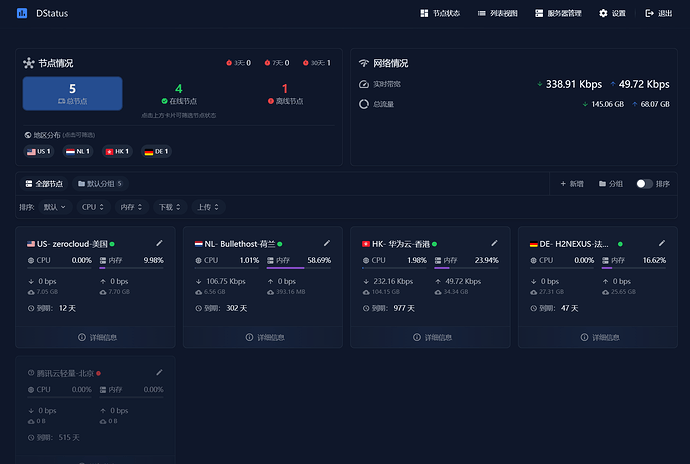
Task: Click the DStatus logo icon
Action: tap(22, 13)
